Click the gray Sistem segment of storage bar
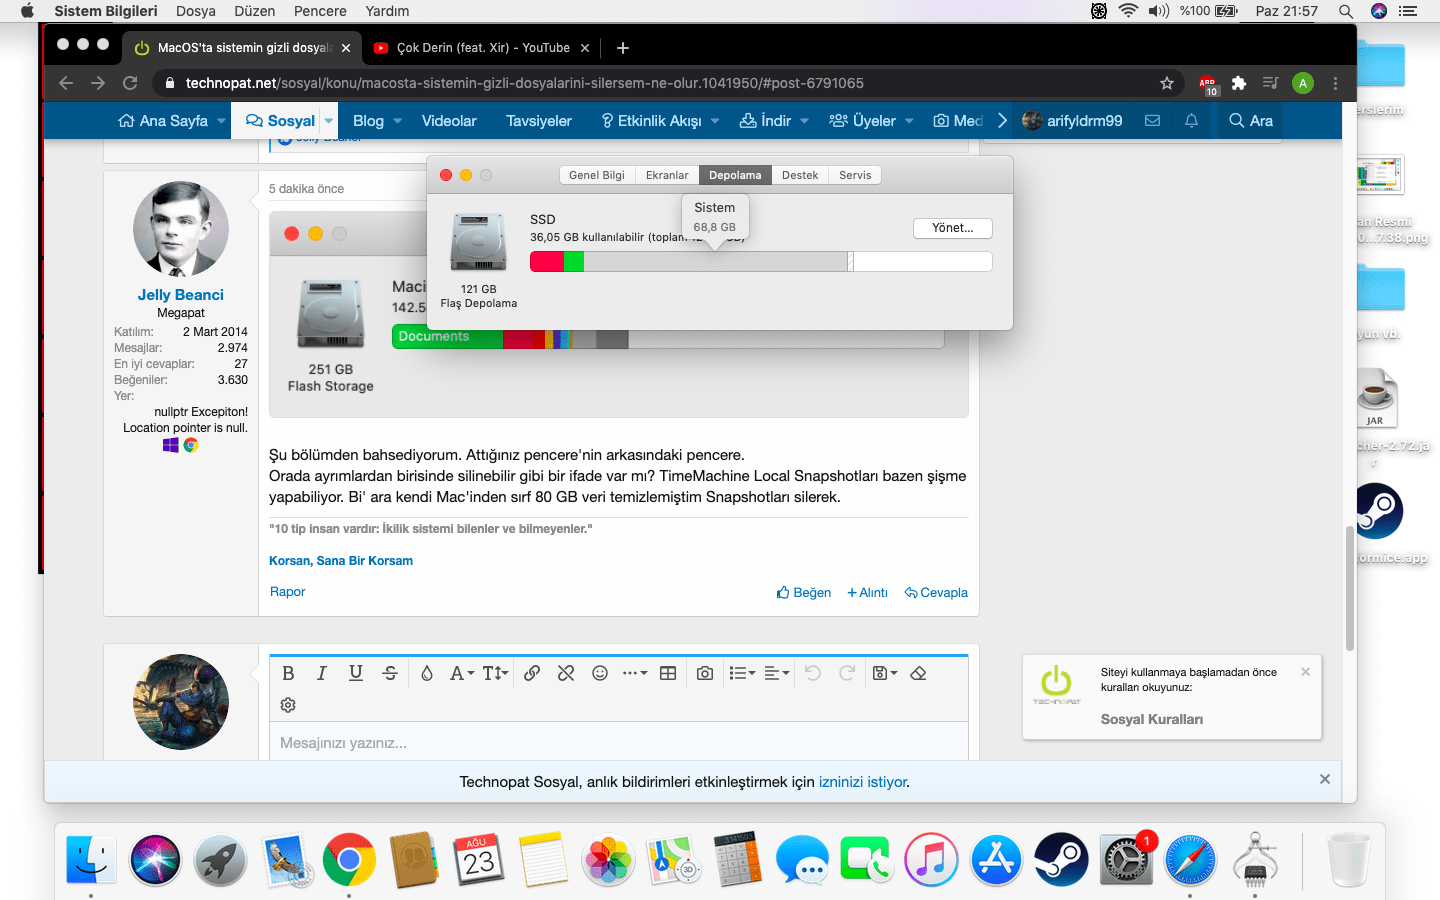The width and height of the screenshot is (1440, 900). point(715,261)
